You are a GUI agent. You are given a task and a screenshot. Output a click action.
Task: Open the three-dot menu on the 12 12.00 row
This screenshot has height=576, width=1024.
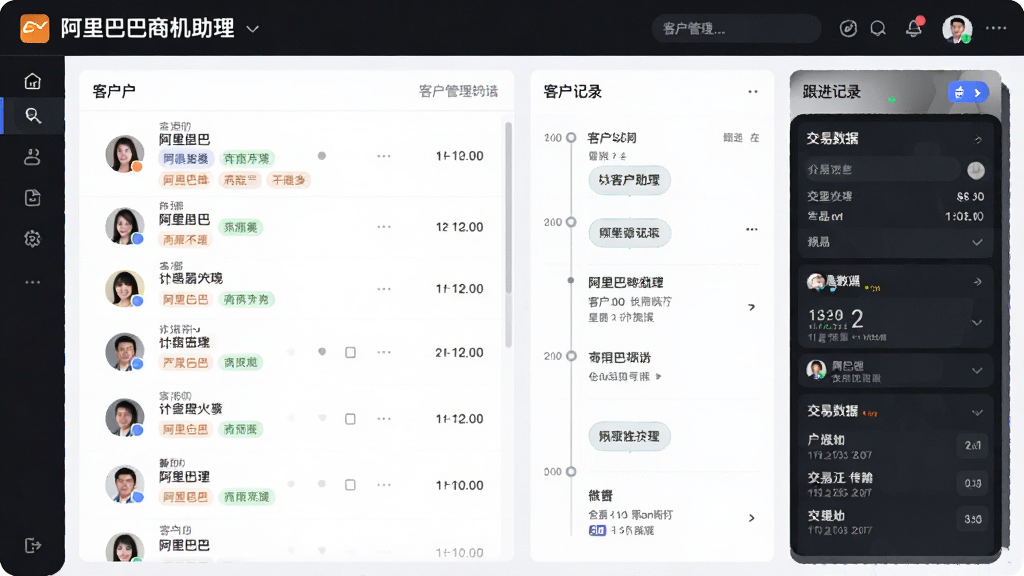tap(384, 227)
